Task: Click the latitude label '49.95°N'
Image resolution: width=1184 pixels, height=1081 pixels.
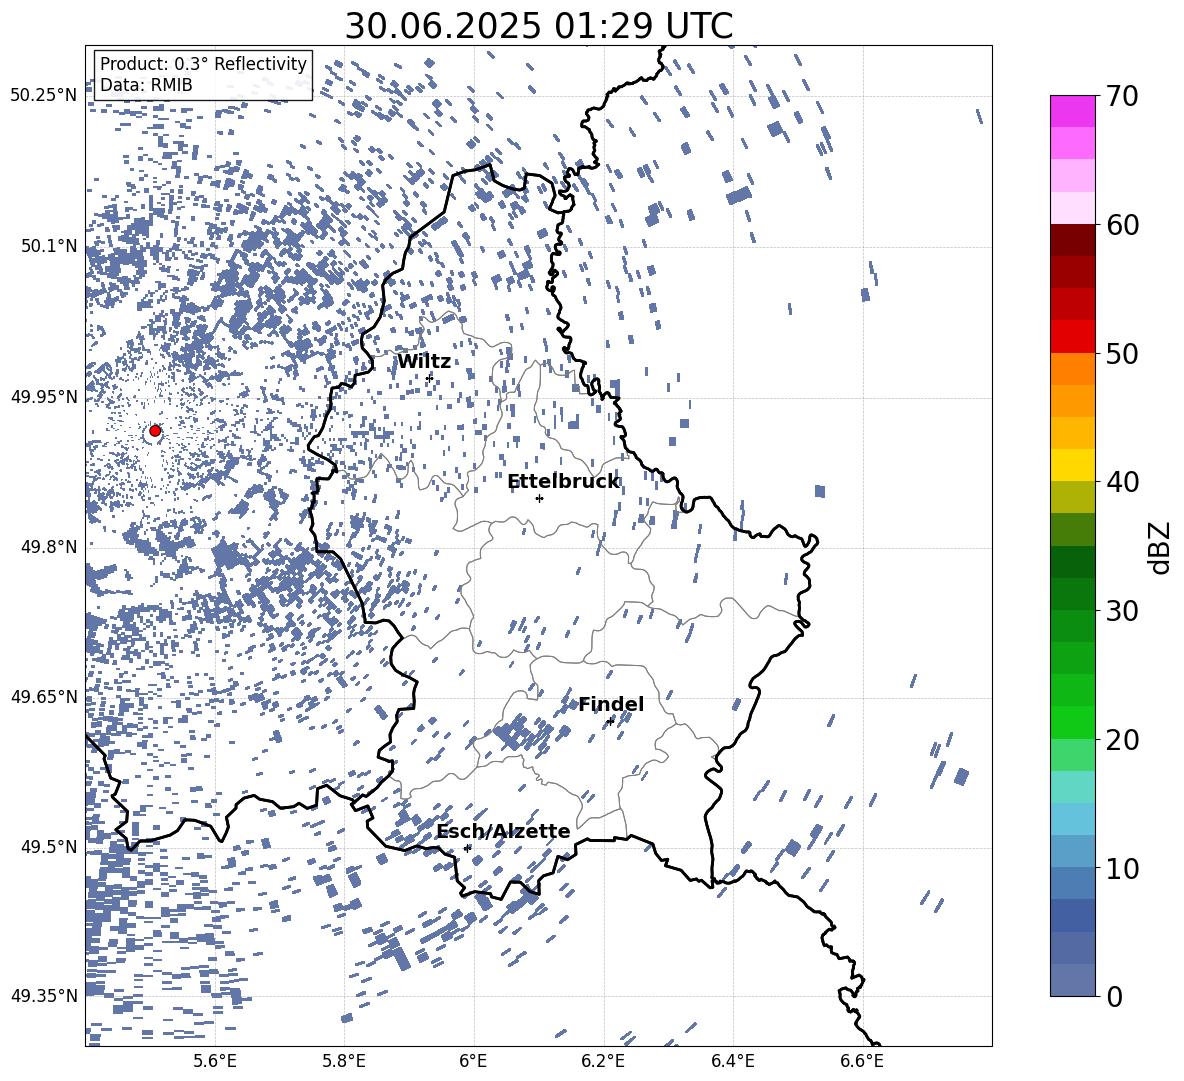Action: coord(44,396)
